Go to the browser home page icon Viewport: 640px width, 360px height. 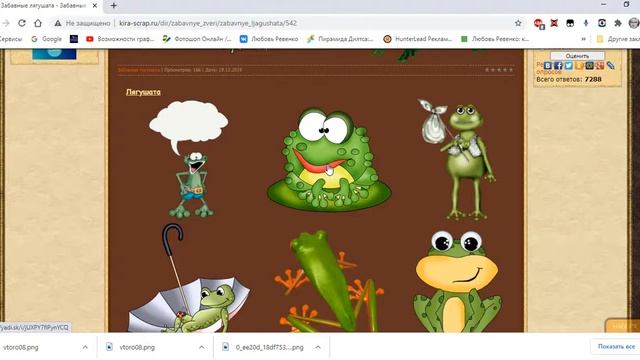click(x=38, y=23)
